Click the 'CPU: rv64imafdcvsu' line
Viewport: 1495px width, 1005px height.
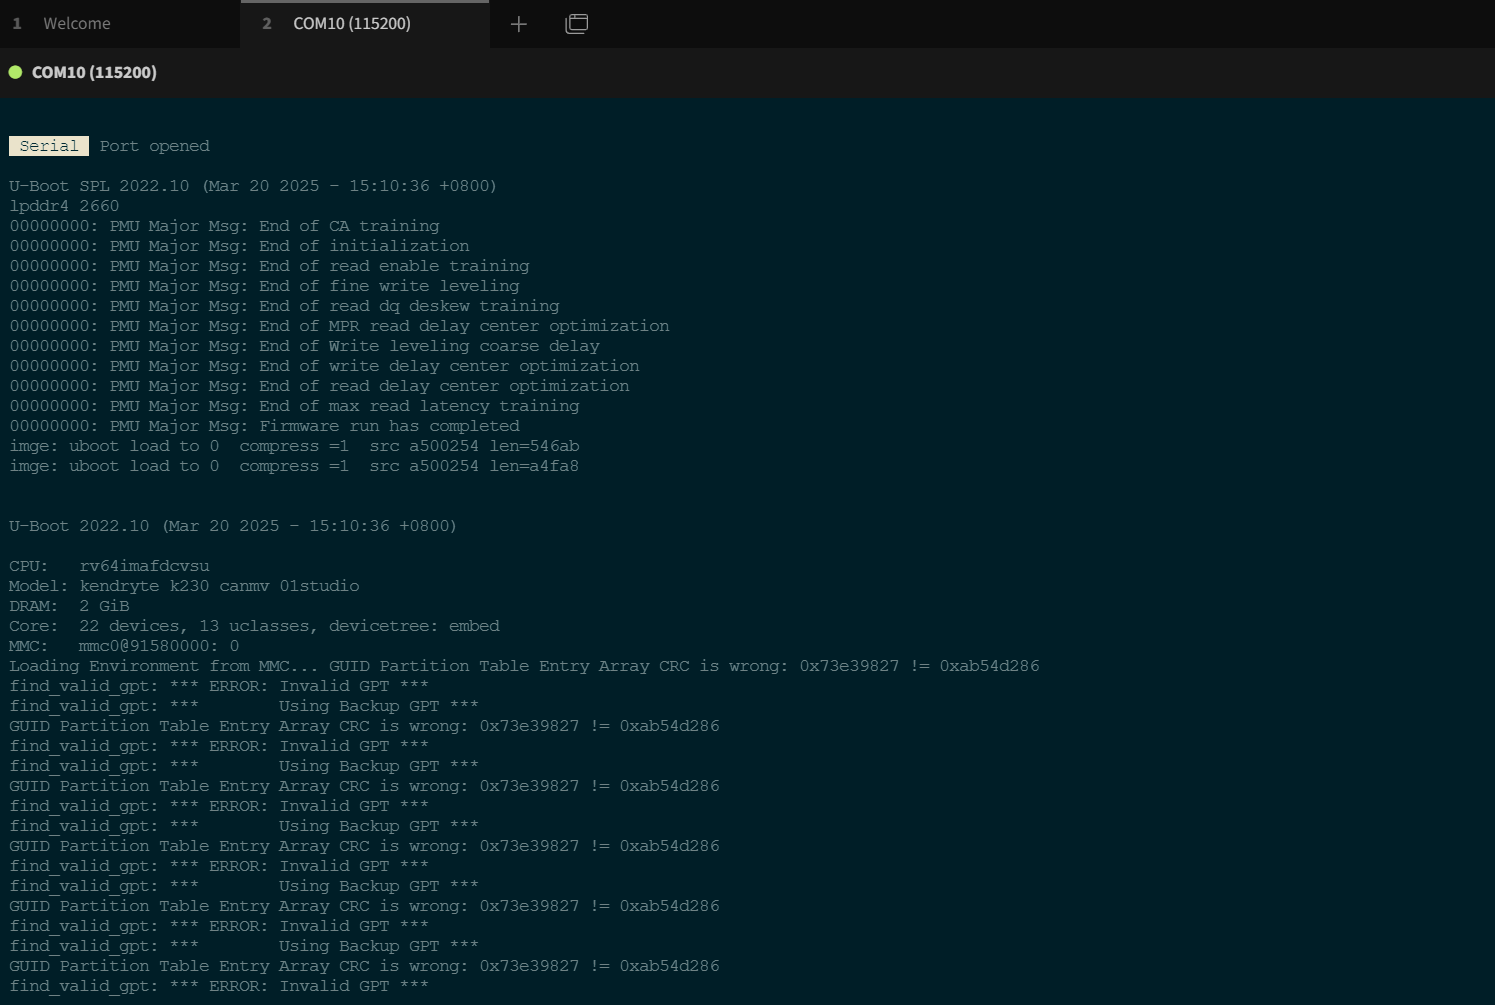[109, 566]
